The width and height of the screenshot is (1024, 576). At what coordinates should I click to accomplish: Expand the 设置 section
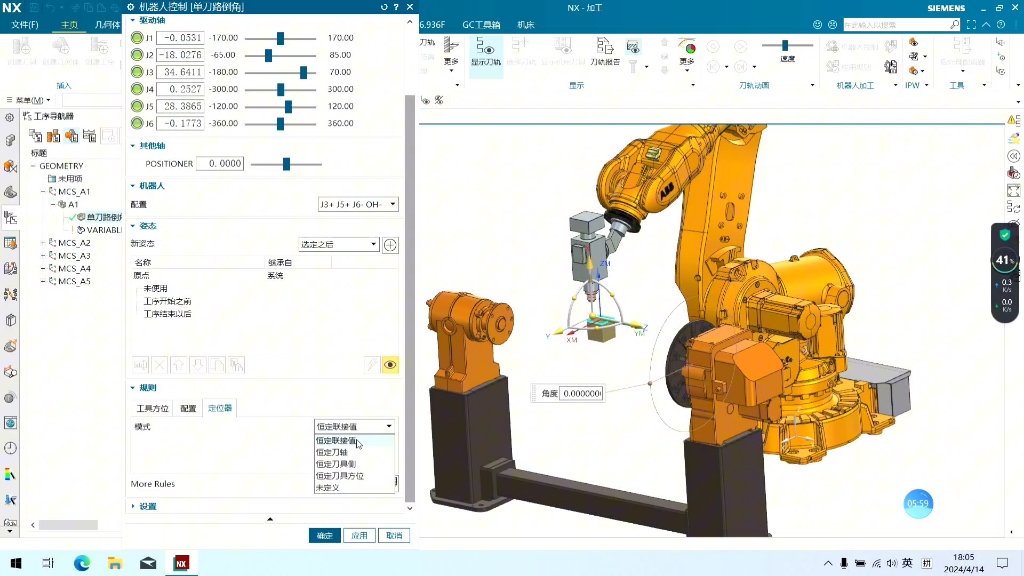click(148, 506)
